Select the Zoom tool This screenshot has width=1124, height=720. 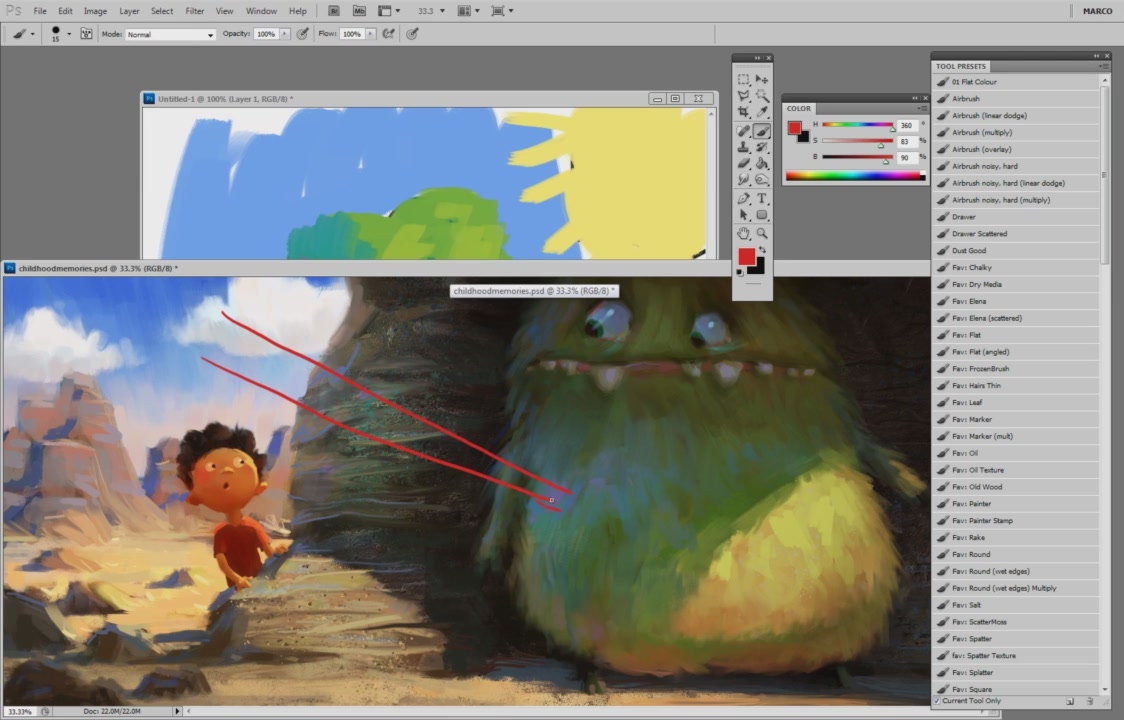pos(762,234)
